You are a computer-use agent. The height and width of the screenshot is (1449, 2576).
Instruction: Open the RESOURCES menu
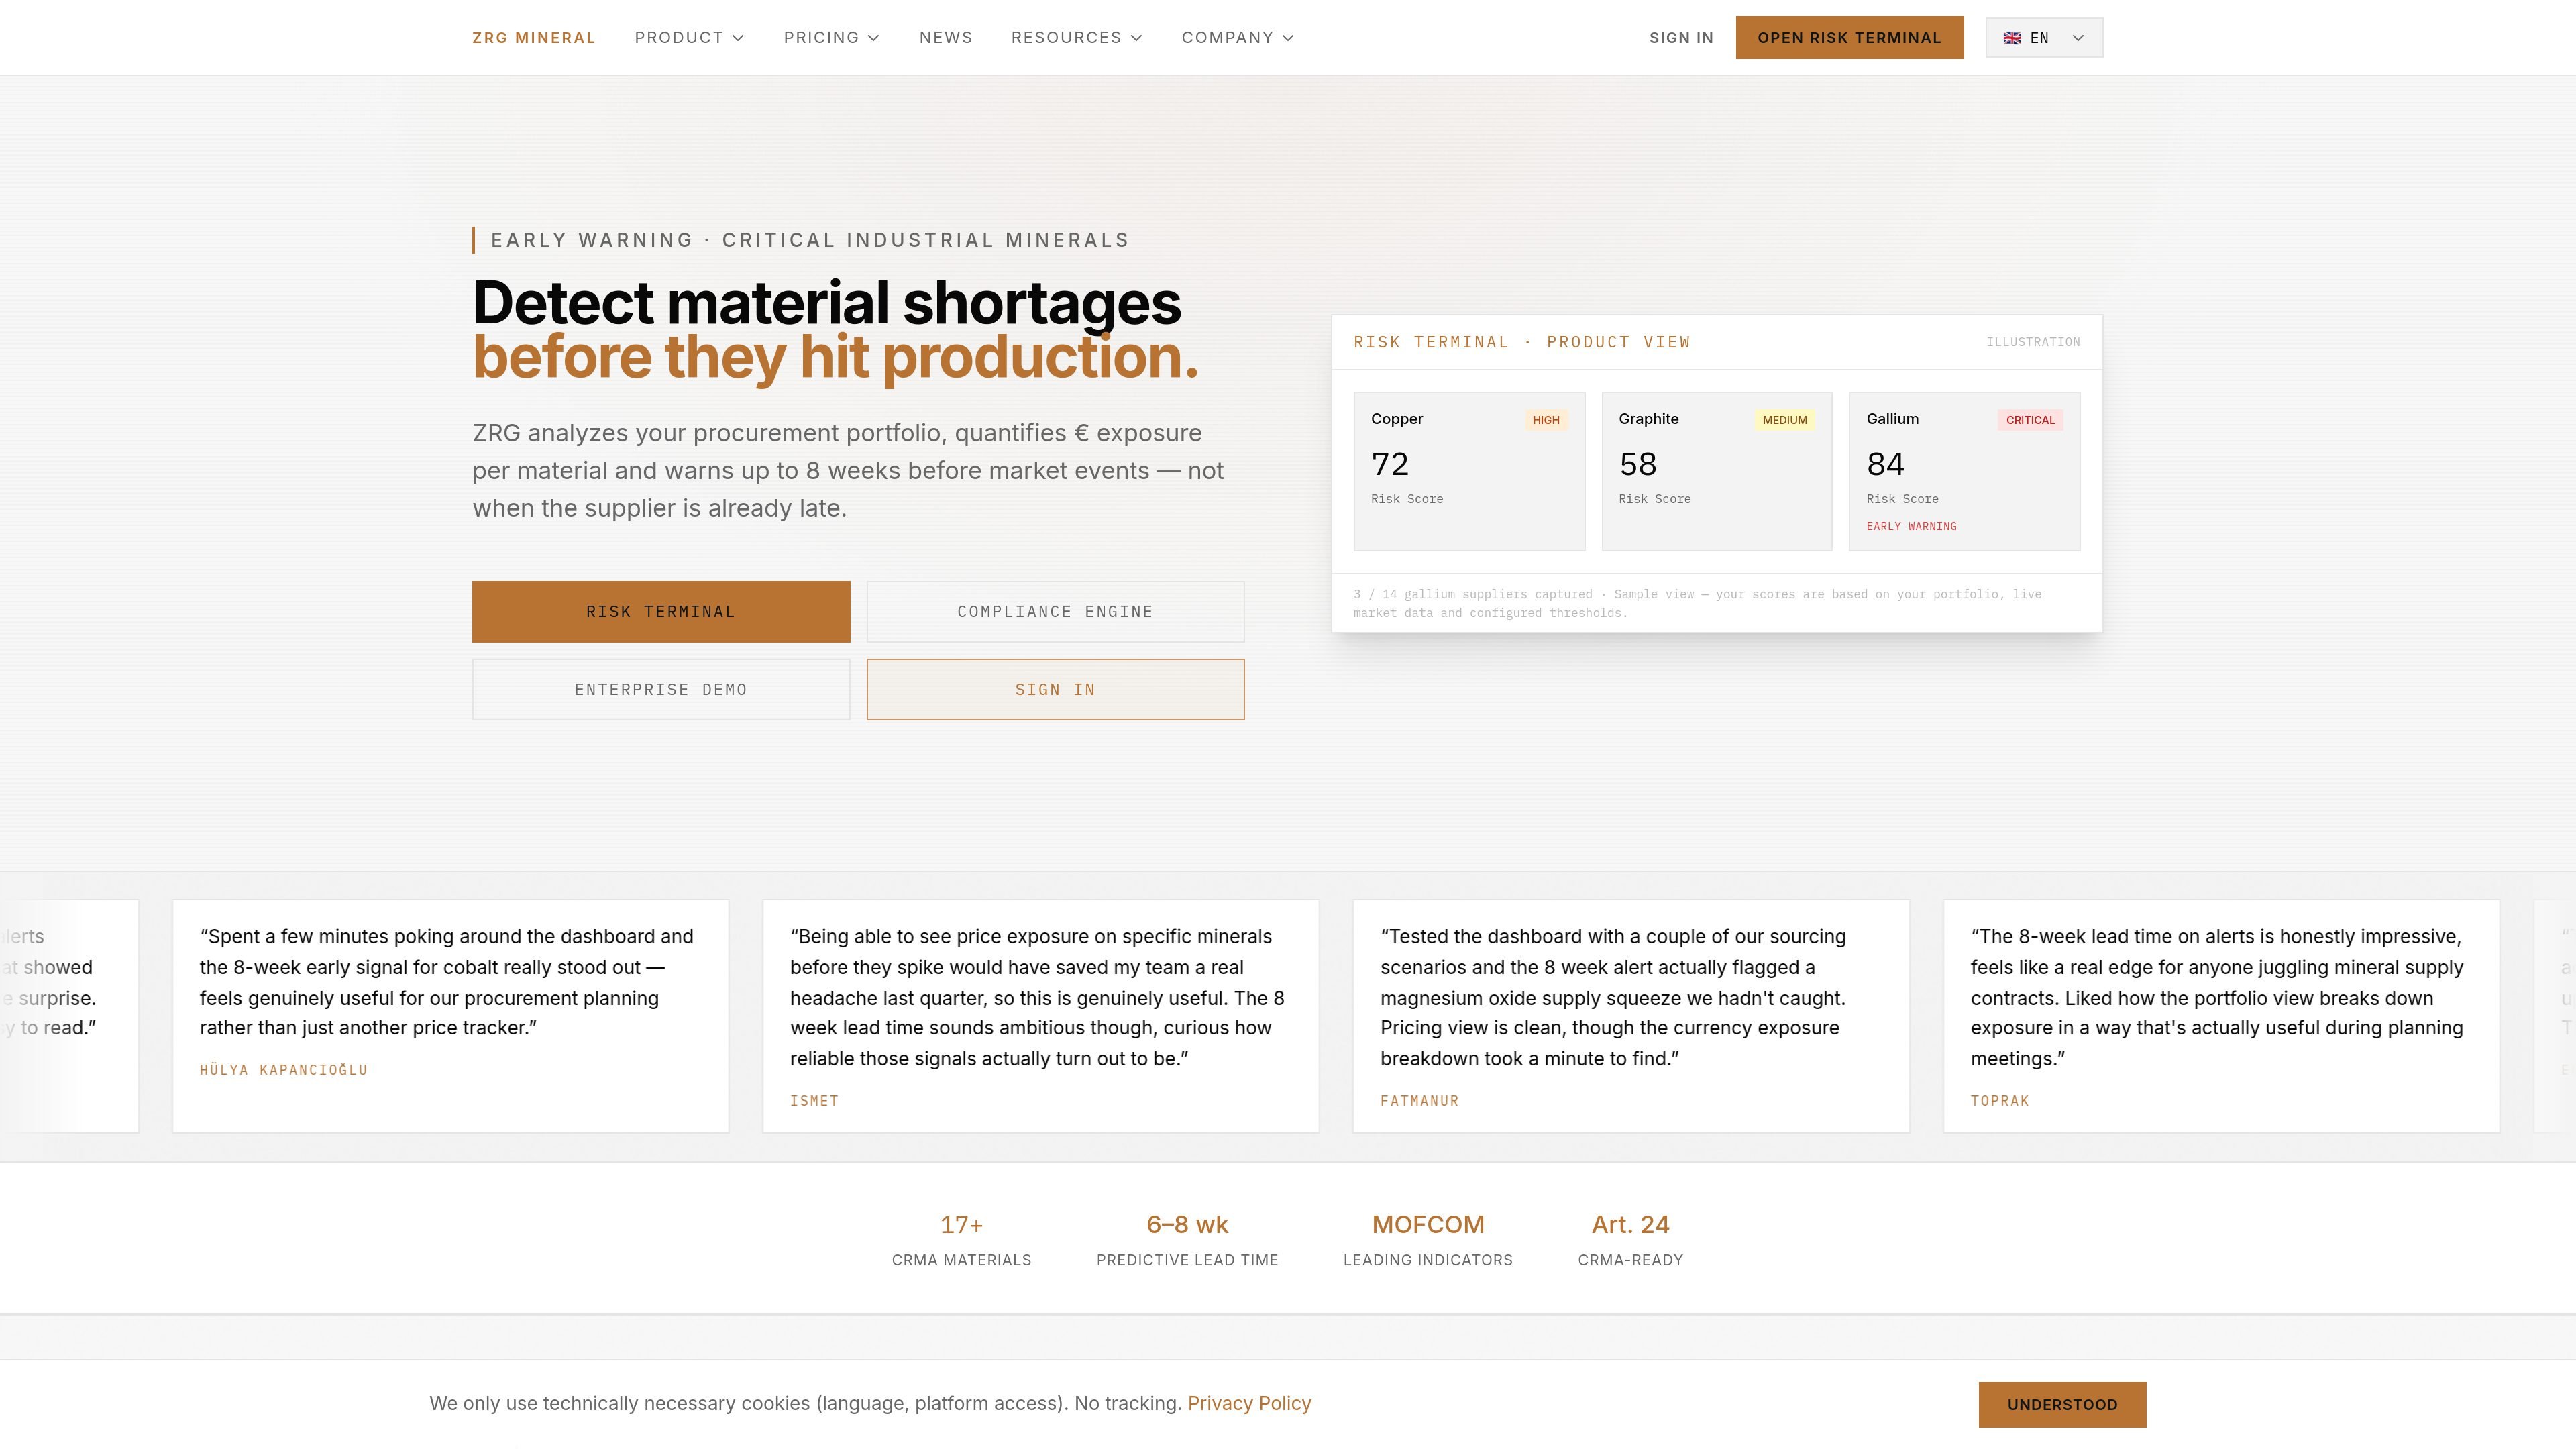(1076, 38)
